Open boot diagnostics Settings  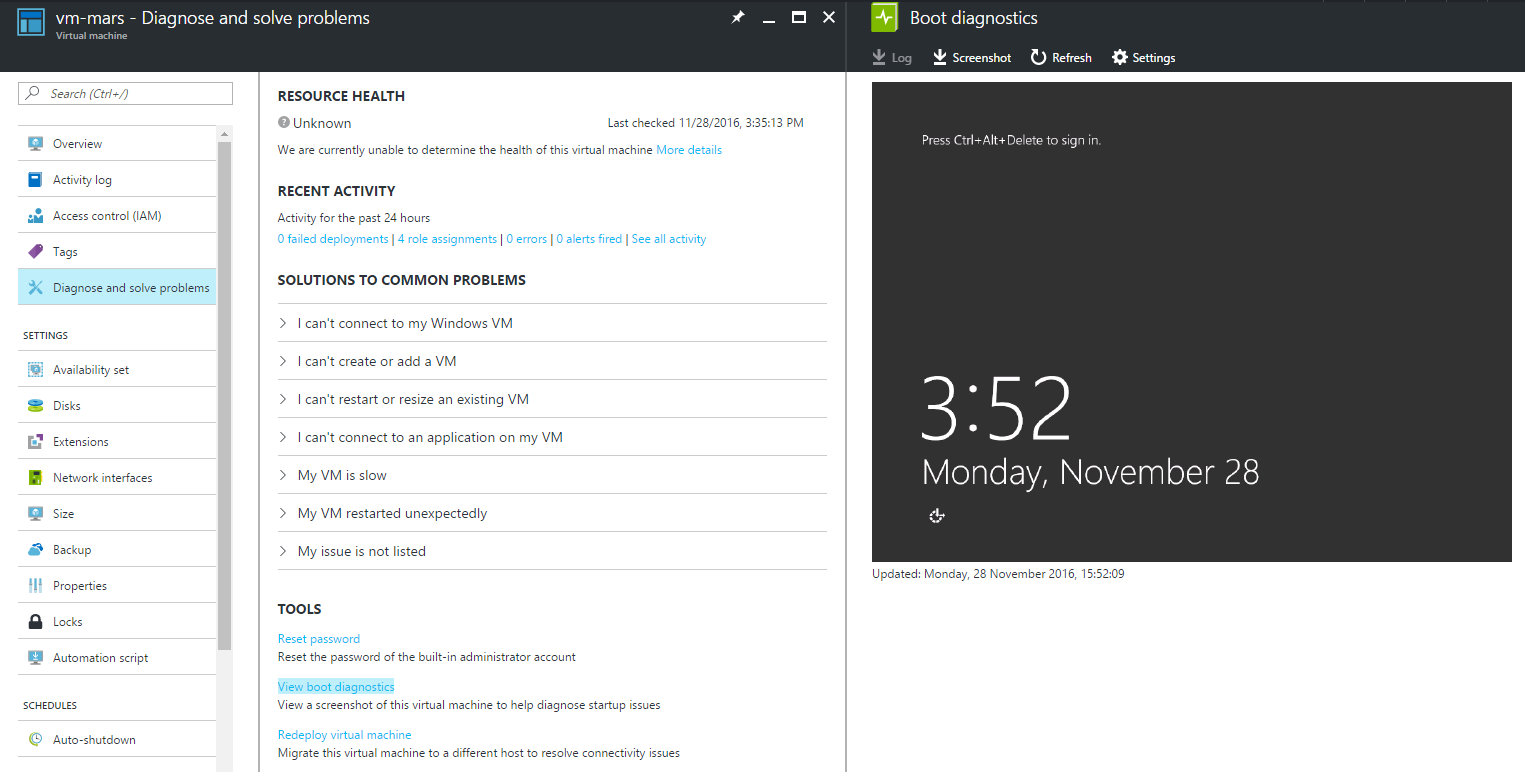tap(1144, 57)
